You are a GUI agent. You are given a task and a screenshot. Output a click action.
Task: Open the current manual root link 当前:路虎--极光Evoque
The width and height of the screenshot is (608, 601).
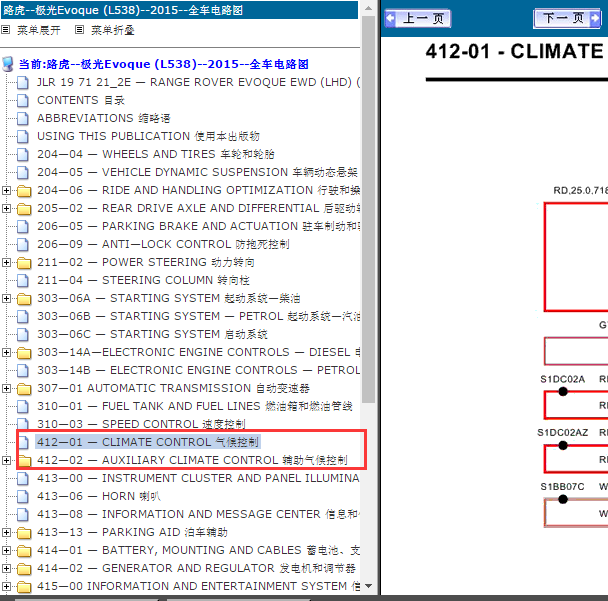(x=163, y=64)
